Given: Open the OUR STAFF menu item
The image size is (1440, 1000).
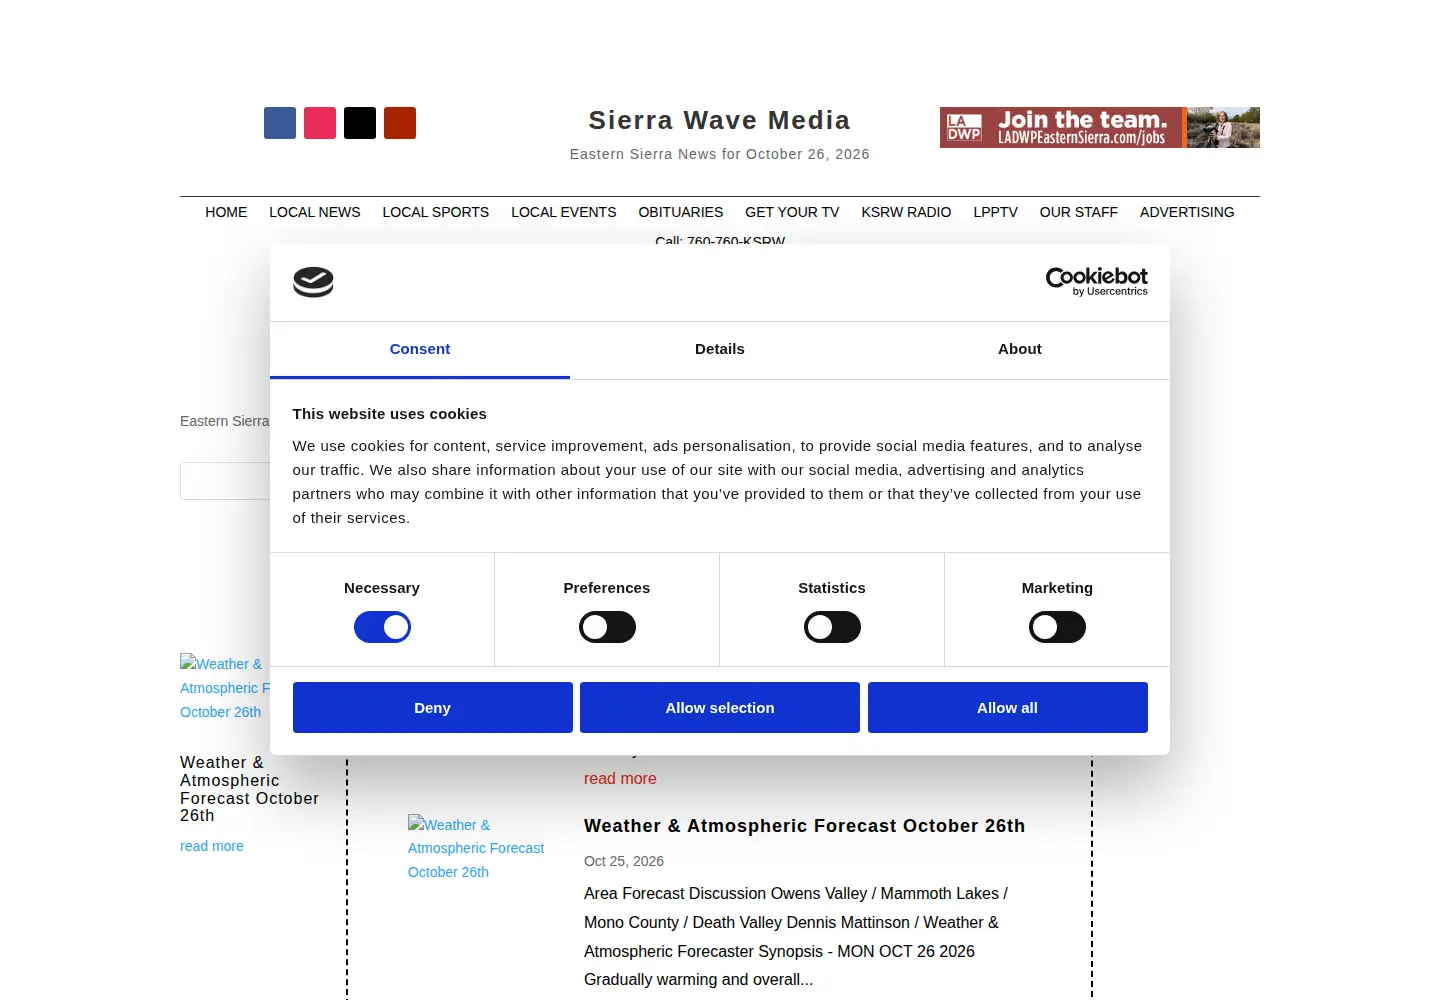Looking at the screenshot, I should pyautogui.click(x=1079, y=212).
